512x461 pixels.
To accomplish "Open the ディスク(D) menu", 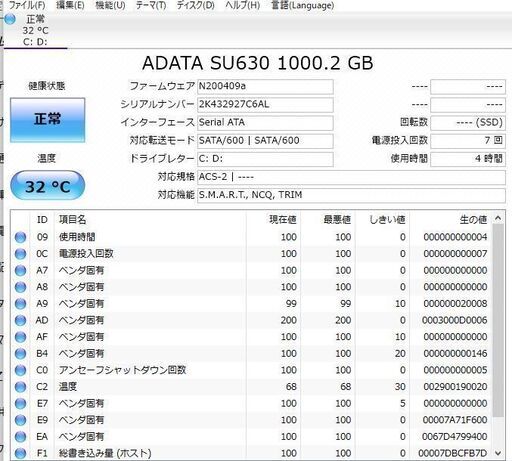I will point(195,5).
